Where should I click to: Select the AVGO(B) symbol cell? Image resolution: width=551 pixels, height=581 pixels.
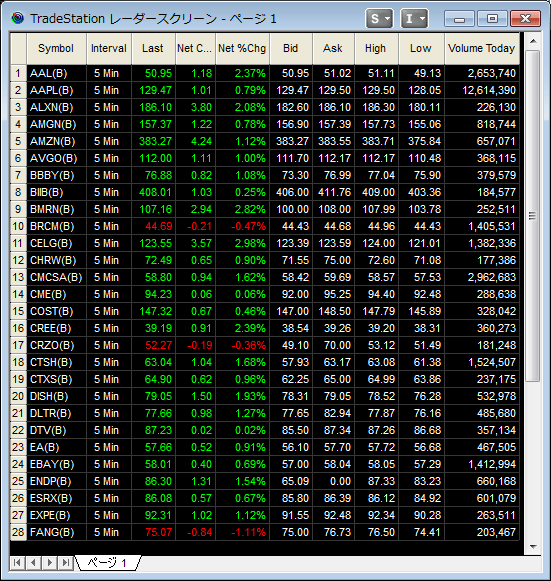click(x=56, y=159)
